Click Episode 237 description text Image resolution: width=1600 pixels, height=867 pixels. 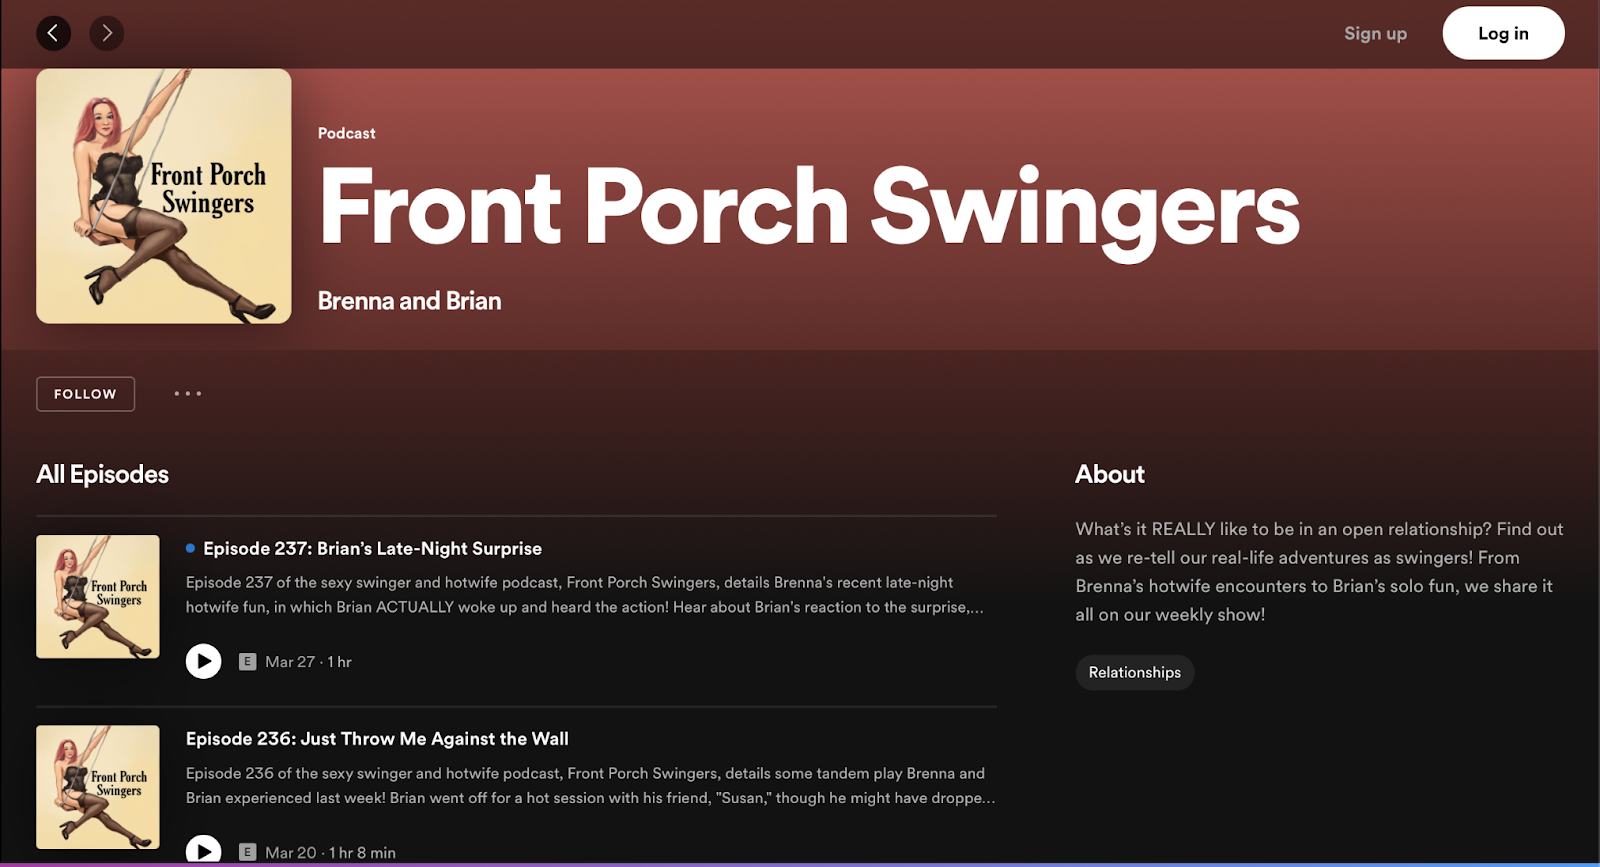coord(585,595)
